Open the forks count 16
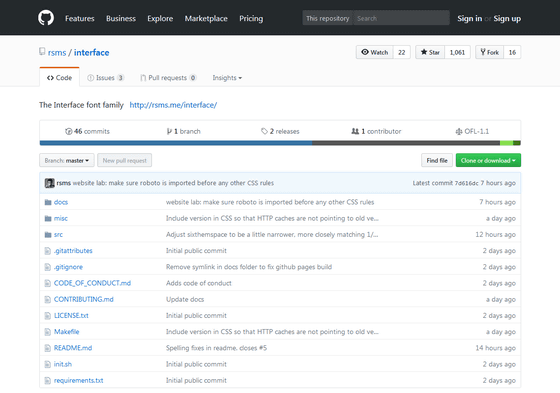 point(512,52)
